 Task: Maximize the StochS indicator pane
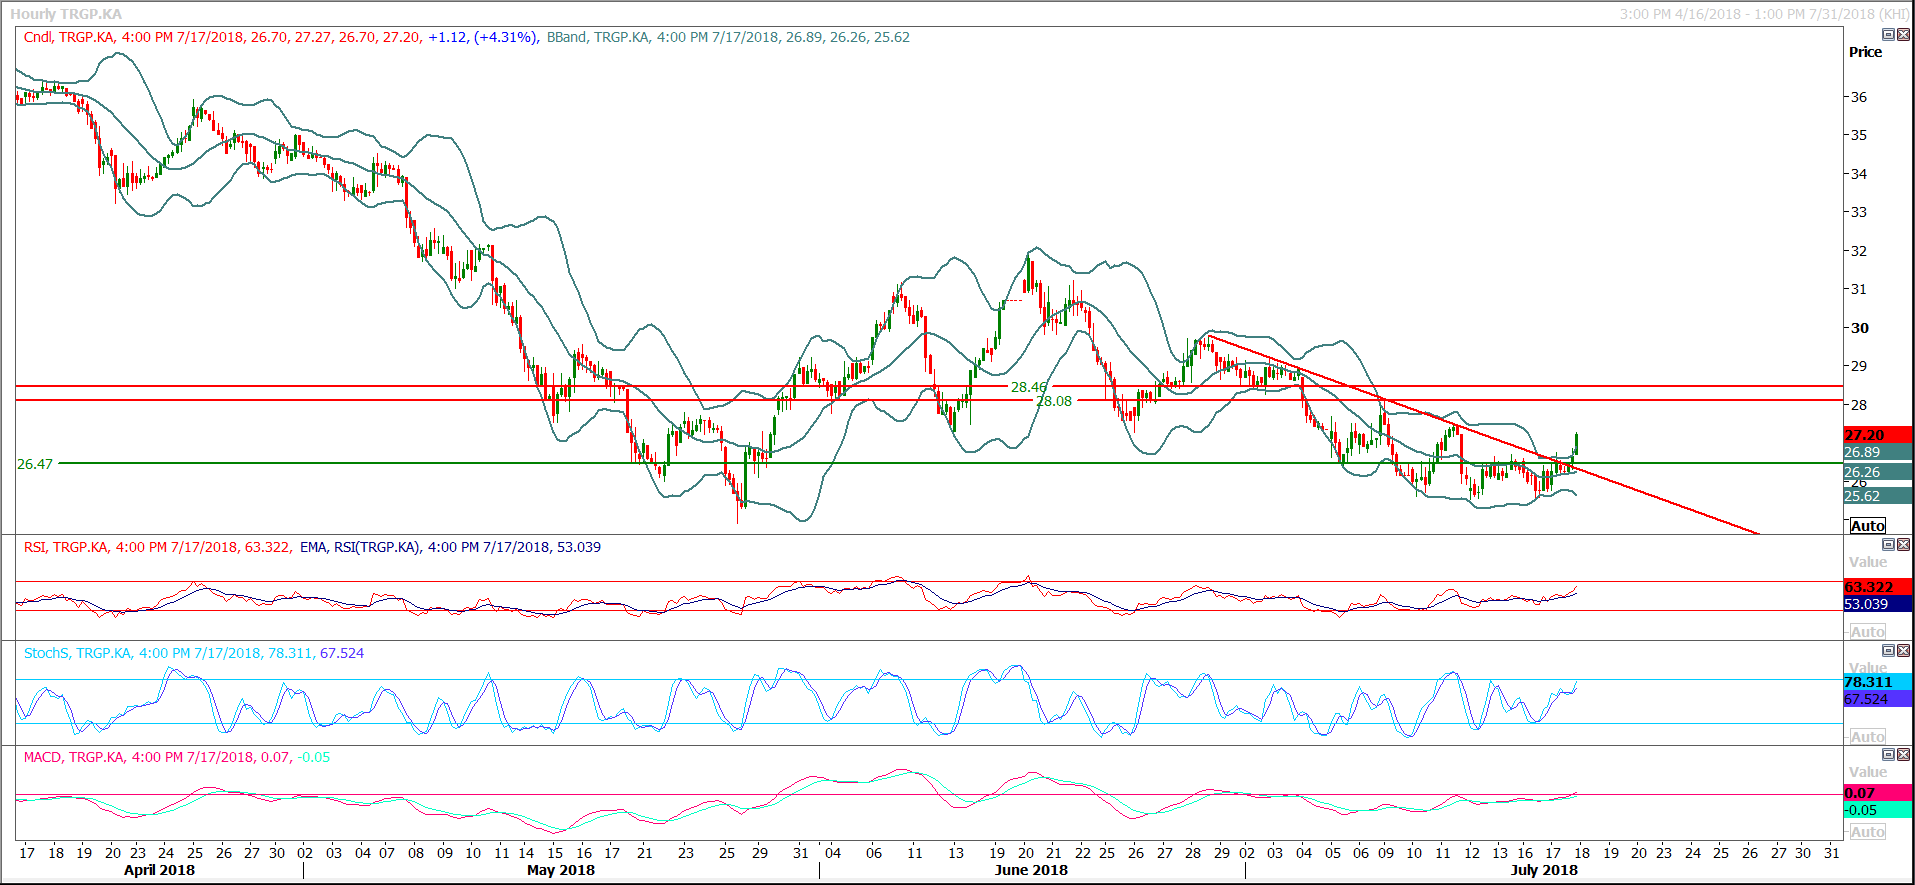pyautogui.click(x=1888, y=651)
